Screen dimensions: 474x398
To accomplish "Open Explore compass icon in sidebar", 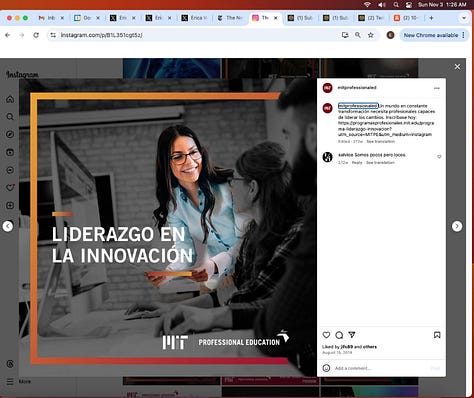I will point(10,134).
